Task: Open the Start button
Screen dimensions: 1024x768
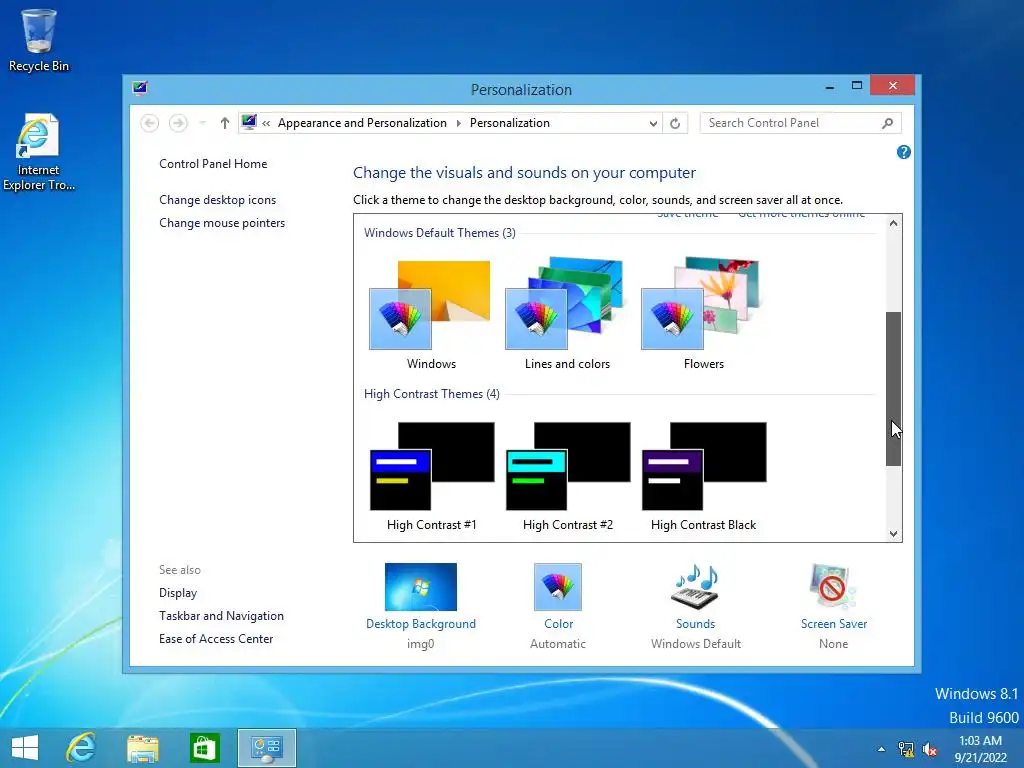Action: click(25, 748)
